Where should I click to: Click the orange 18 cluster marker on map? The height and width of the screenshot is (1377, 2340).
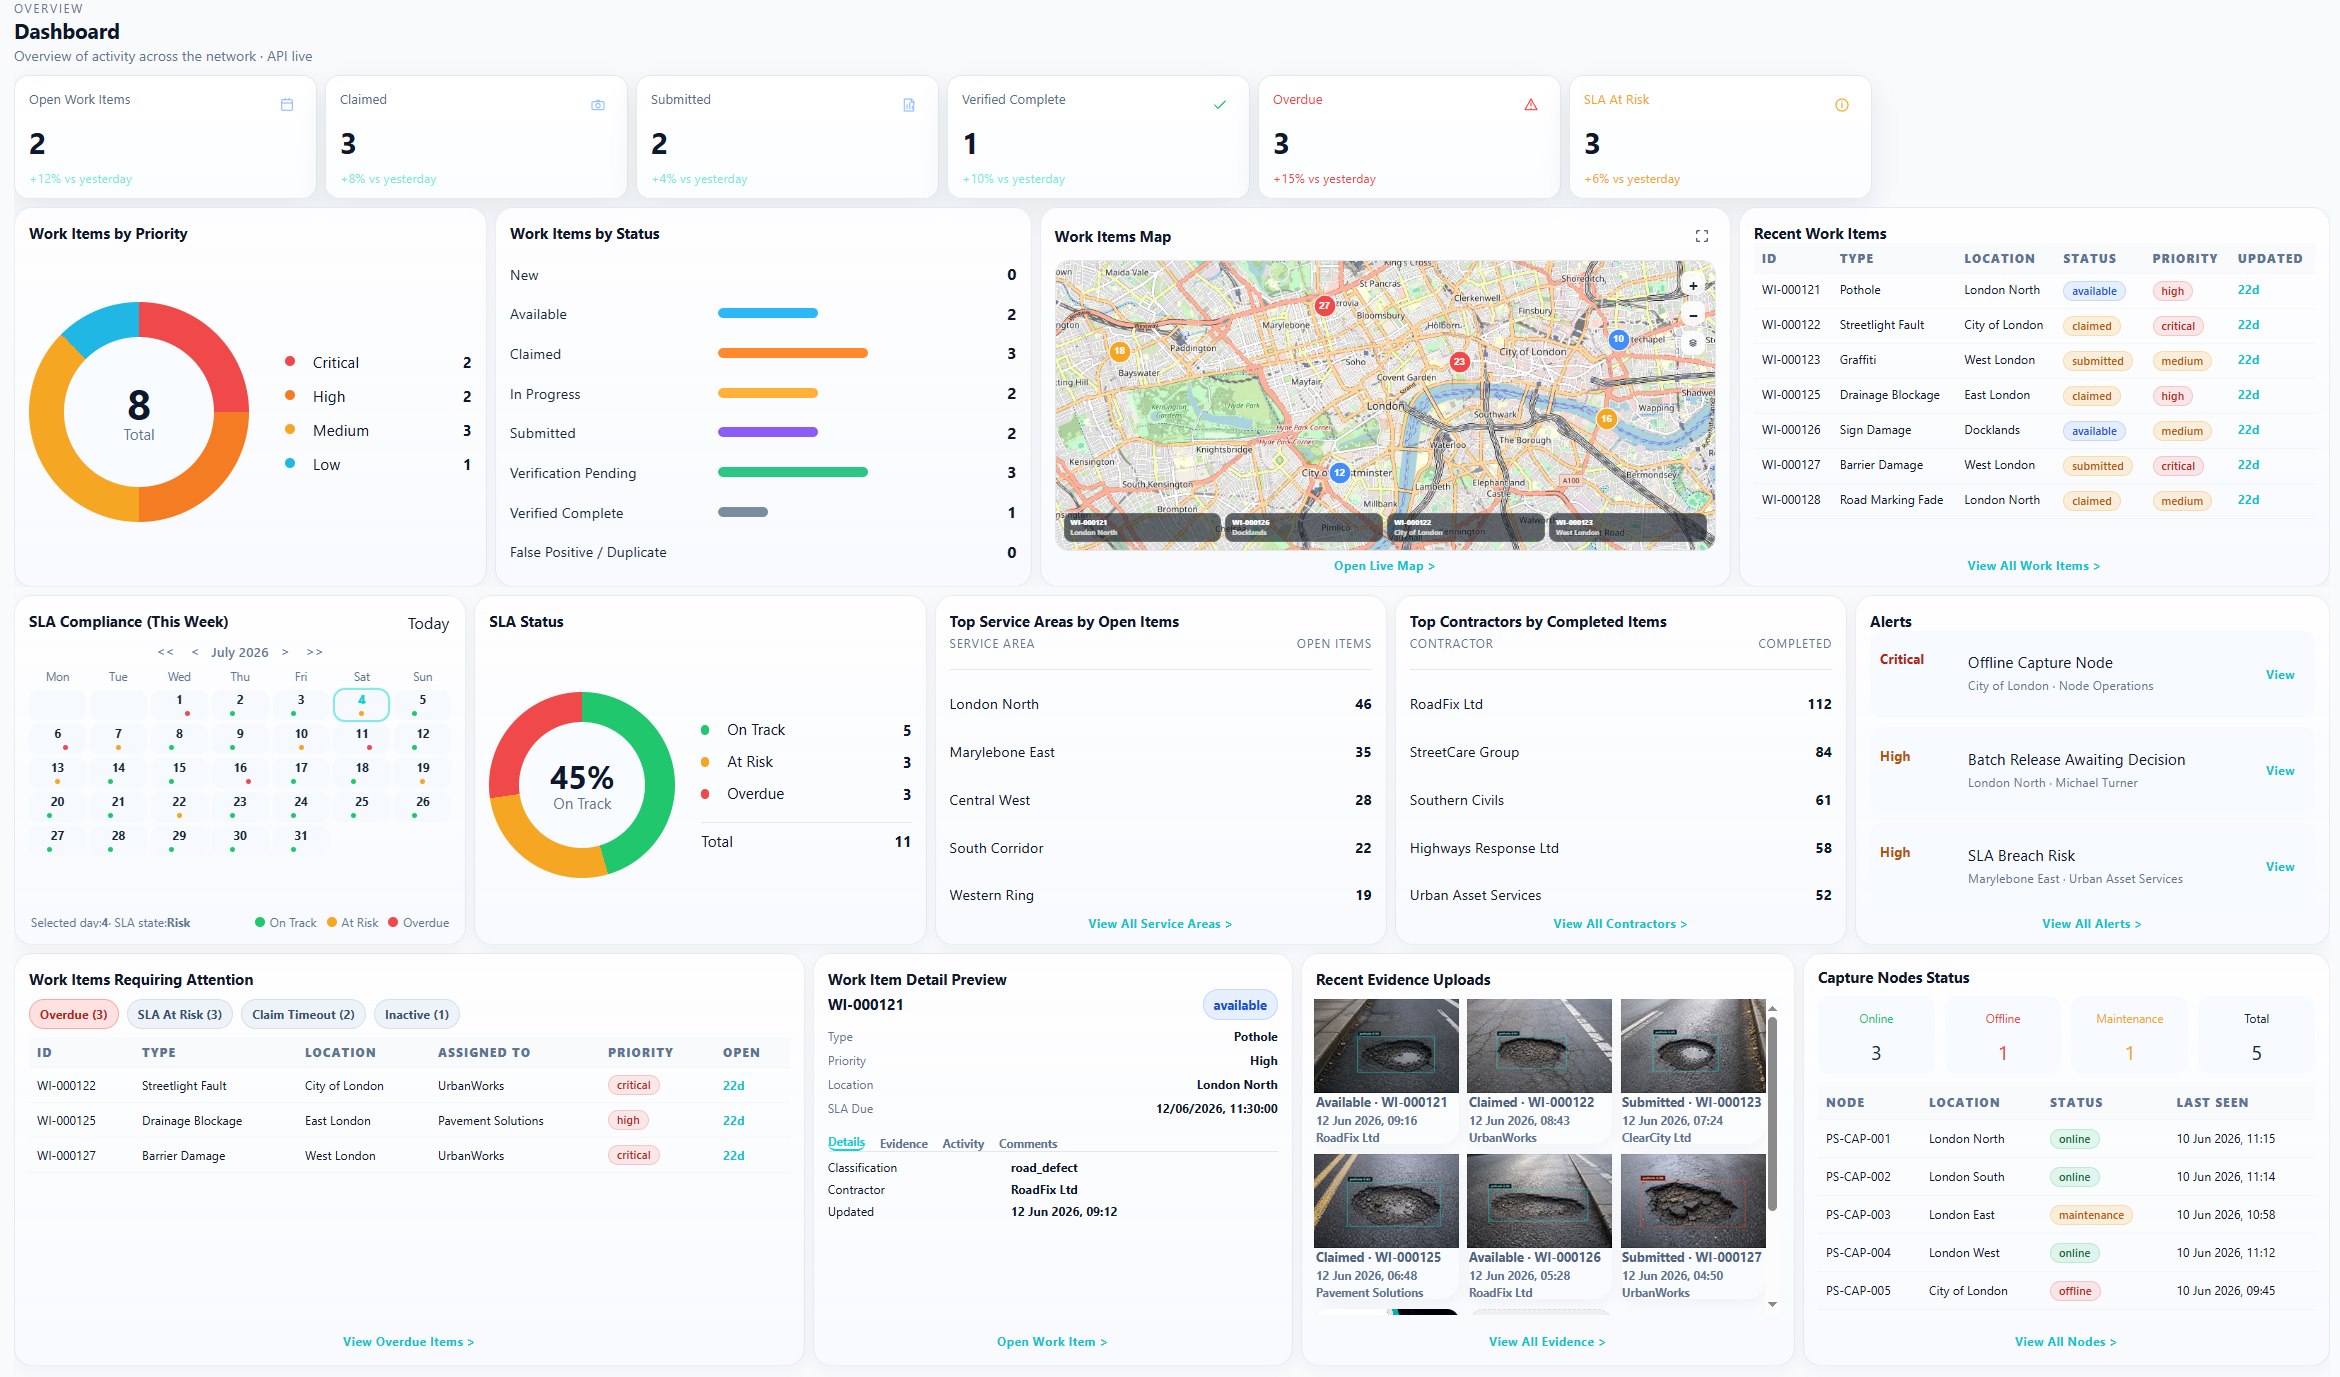point(1120,351)
